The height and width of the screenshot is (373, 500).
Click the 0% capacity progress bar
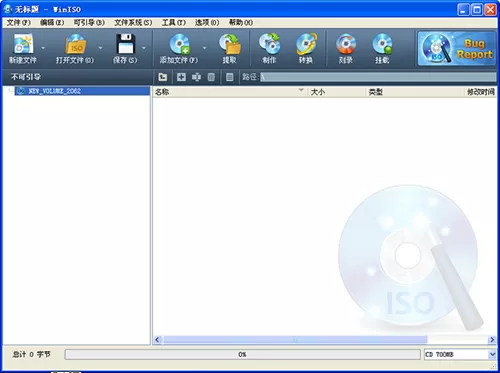coord(242,354)
